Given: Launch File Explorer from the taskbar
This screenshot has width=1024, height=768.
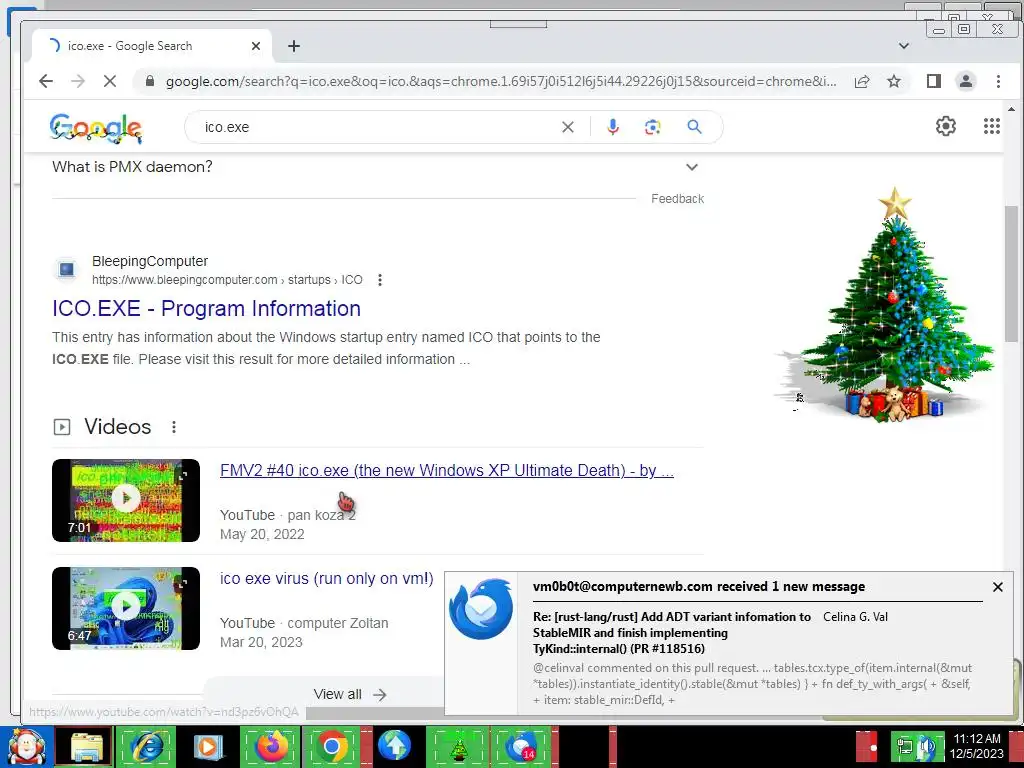Looking at the screenshot, I should pyautogui.click(x=84, y=747).
